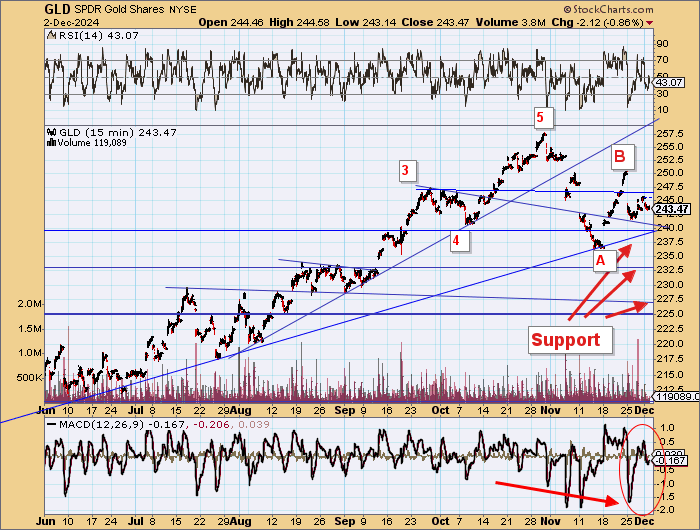
Task: Click Jul on the MACD panel date axis
Action: pos(138,521)
